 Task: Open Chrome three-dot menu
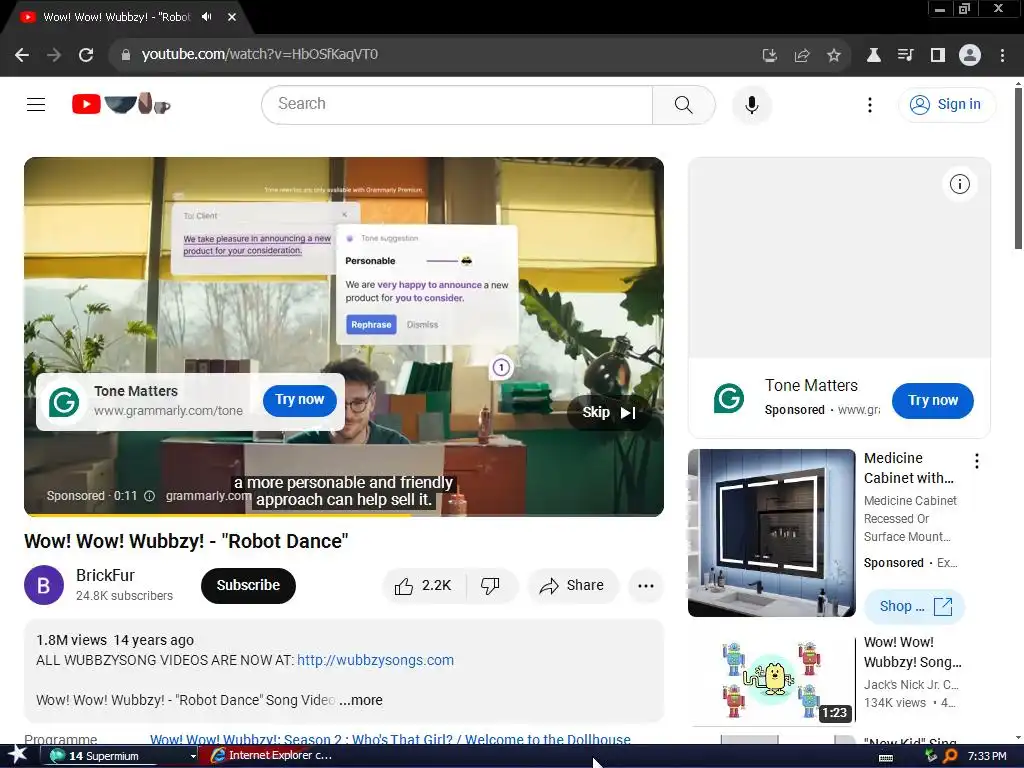[1002, 56]
